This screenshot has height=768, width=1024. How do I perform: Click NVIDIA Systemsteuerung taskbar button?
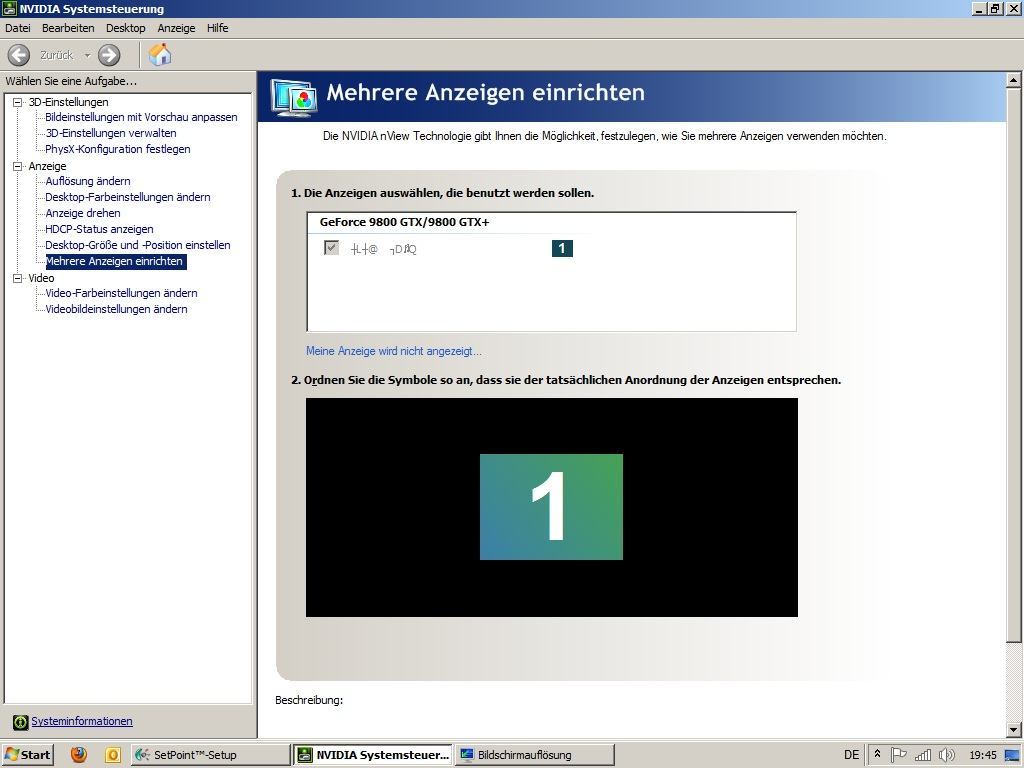[372, 754]
